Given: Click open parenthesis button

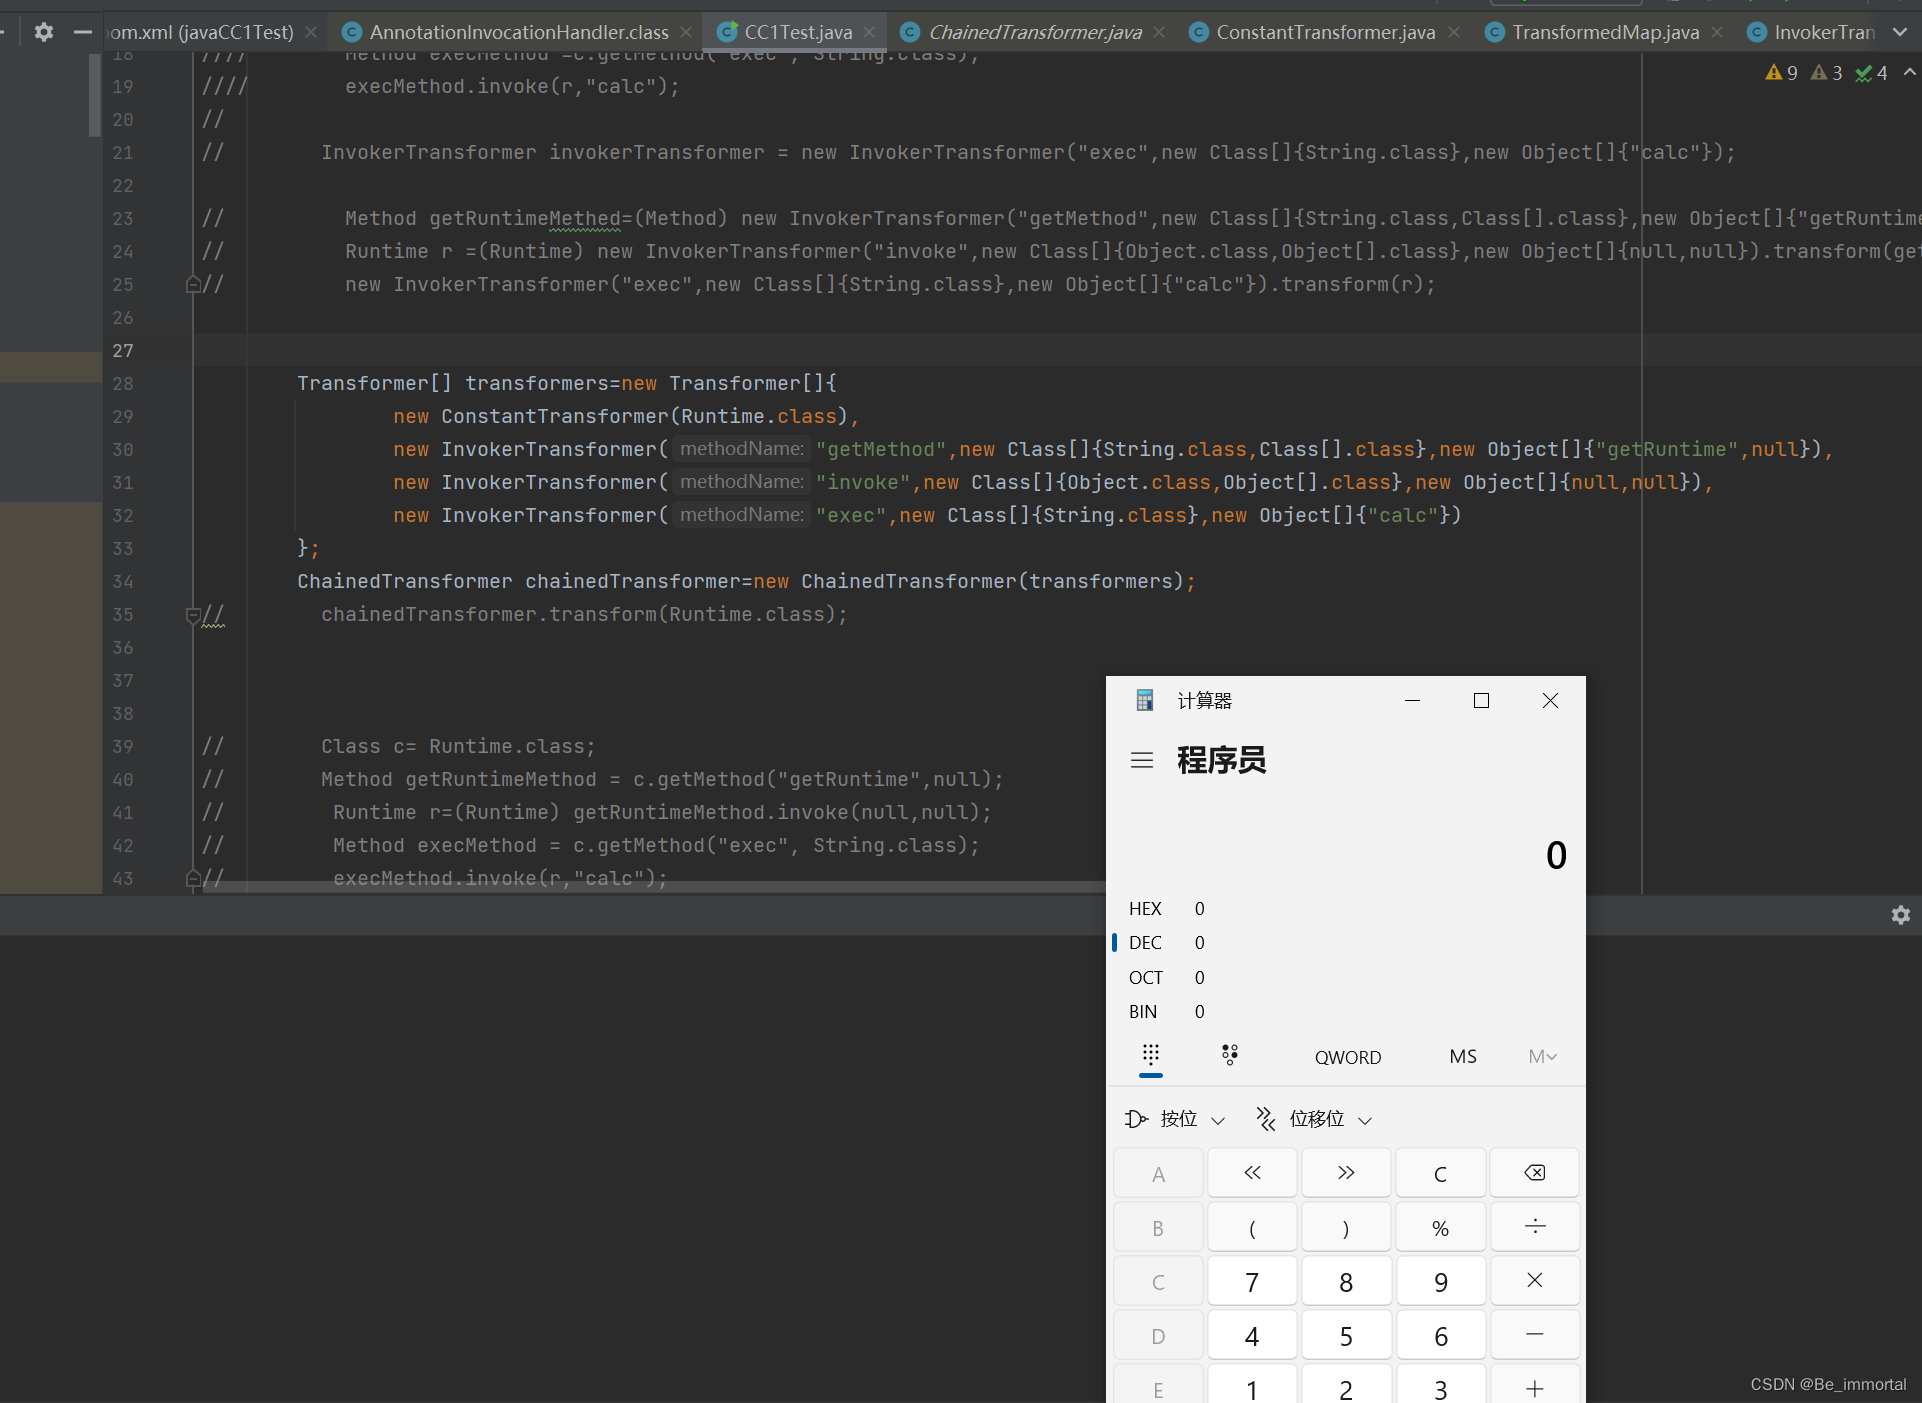Looking at the screenshot, I should 1252,1227.
